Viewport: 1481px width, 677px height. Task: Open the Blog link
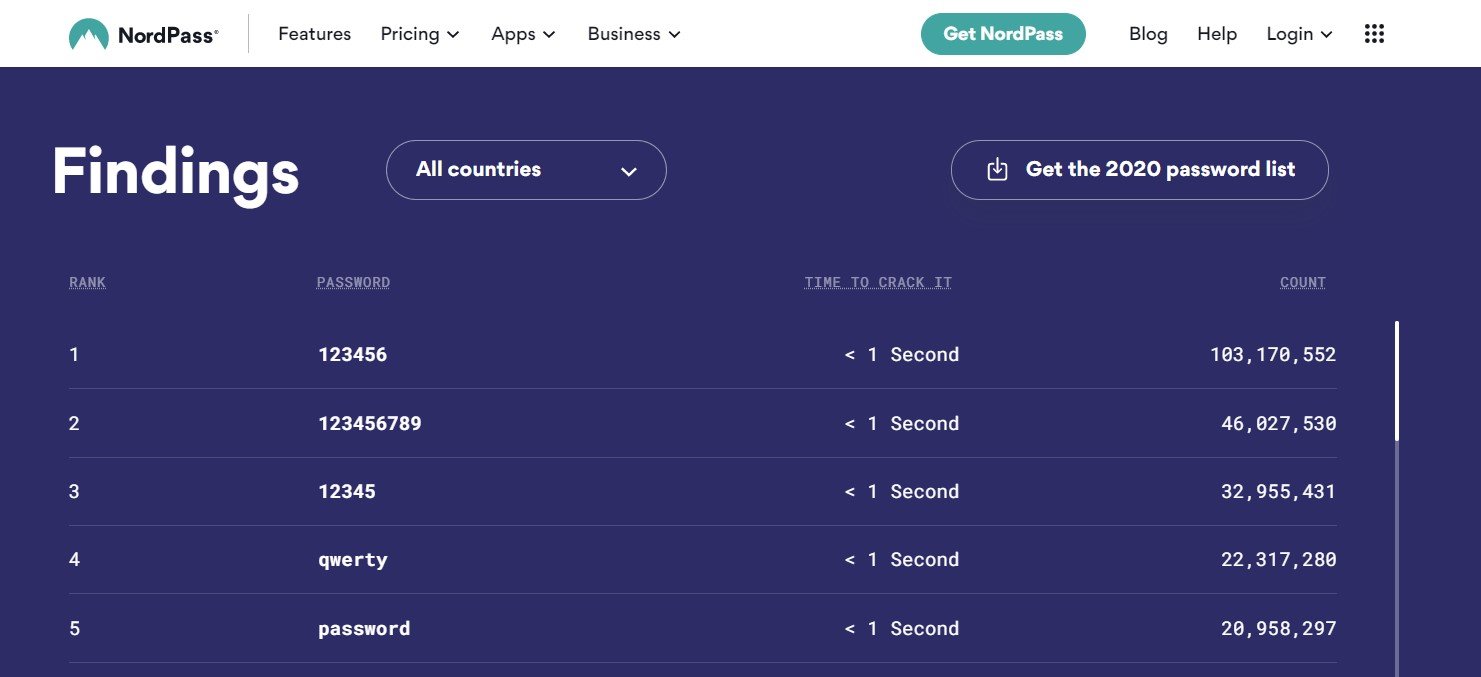pyautogui.click(x=1148, y=34)
